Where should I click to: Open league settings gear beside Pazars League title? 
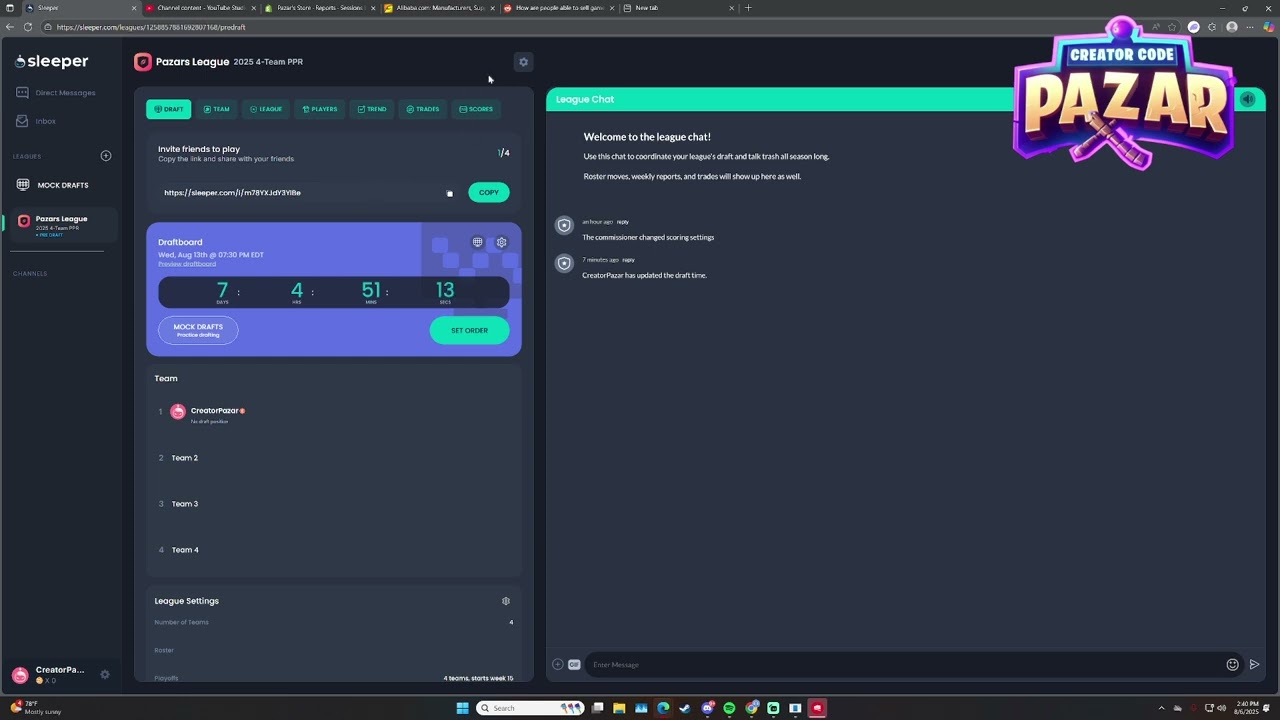click(x=523, y=62)
